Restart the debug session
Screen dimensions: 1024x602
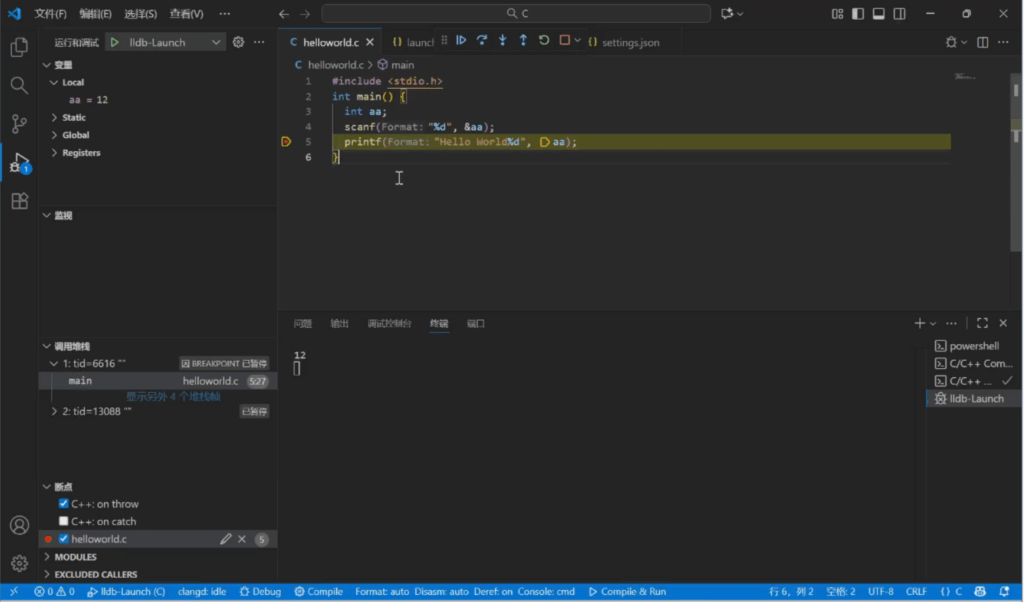click(x=544, y=41)
